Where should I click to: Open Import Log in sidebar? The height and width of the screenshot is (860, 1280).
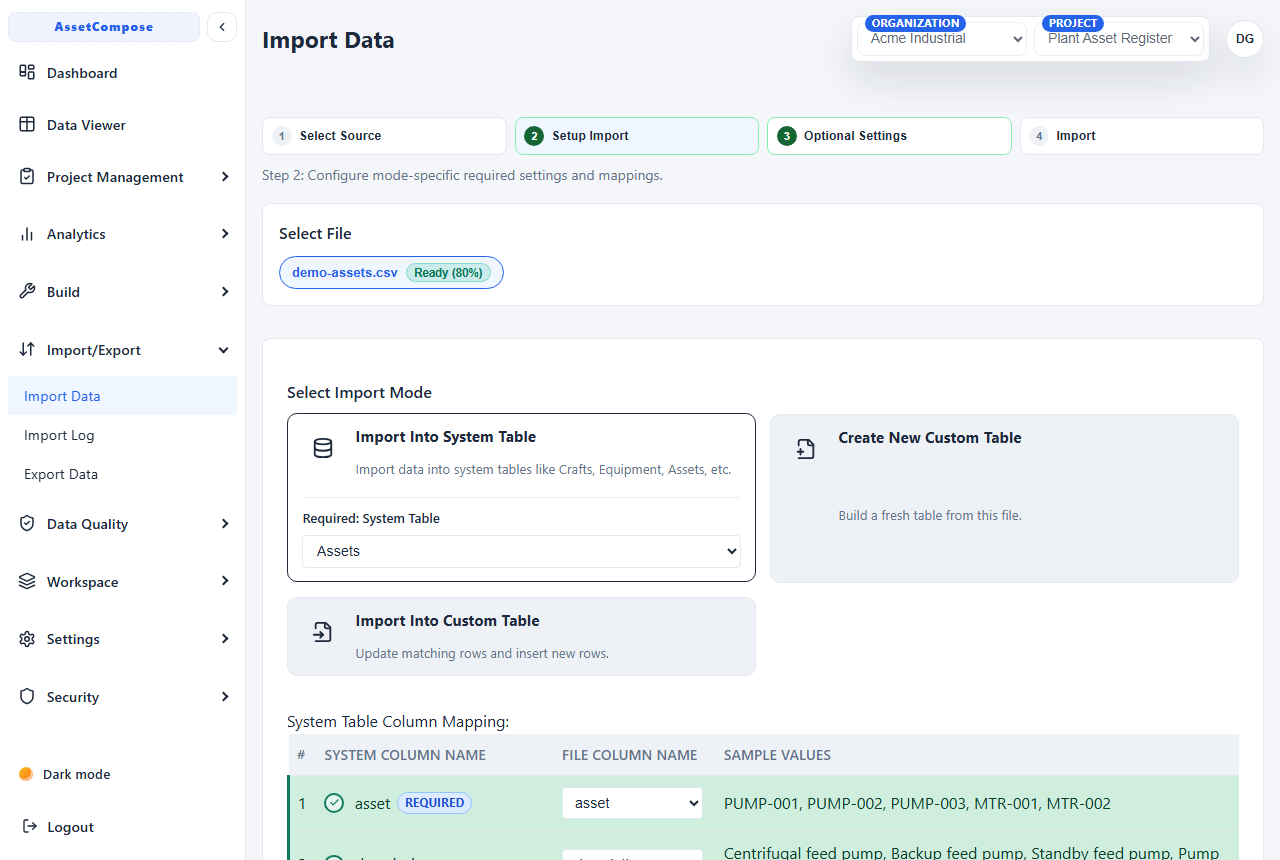[122, 435]
